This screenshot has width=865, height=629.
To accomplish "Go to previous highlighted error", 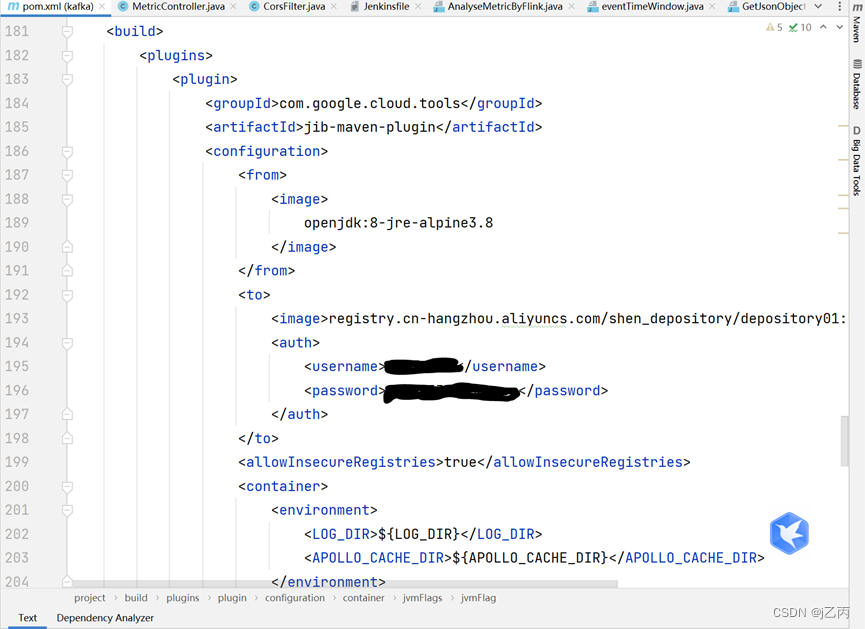I will (823, 27).
